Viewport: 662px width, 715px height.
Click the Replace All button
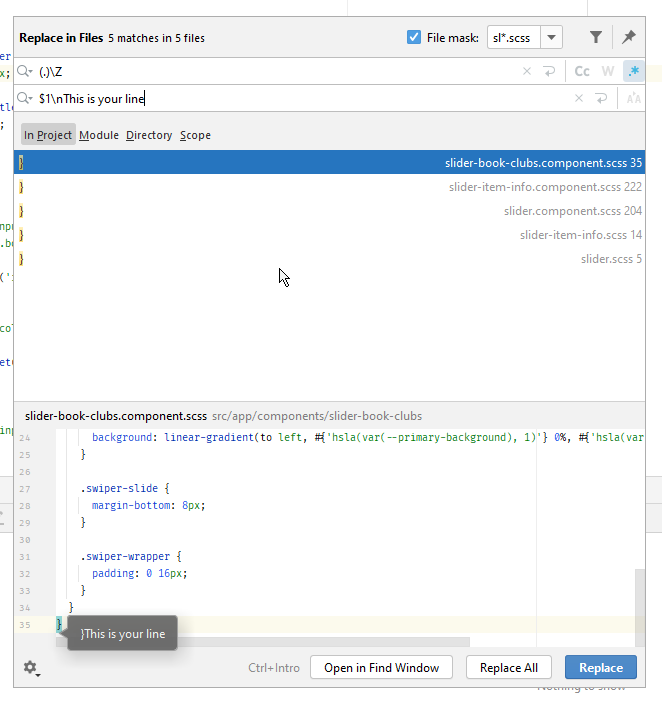tap(509, 667)
